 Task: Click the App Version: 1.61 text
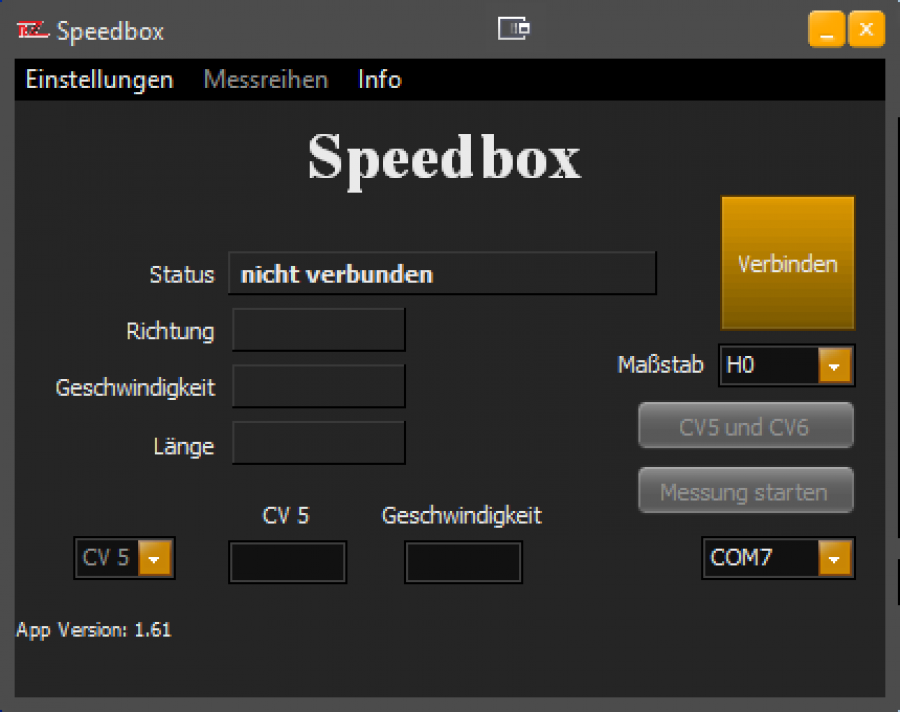(x=94, y=630)
